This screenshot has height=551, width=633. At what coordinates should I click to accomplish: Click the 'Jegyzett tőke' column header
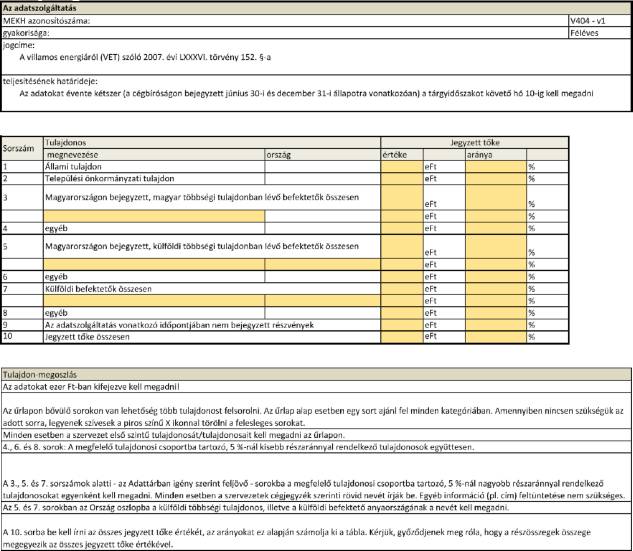475,142
